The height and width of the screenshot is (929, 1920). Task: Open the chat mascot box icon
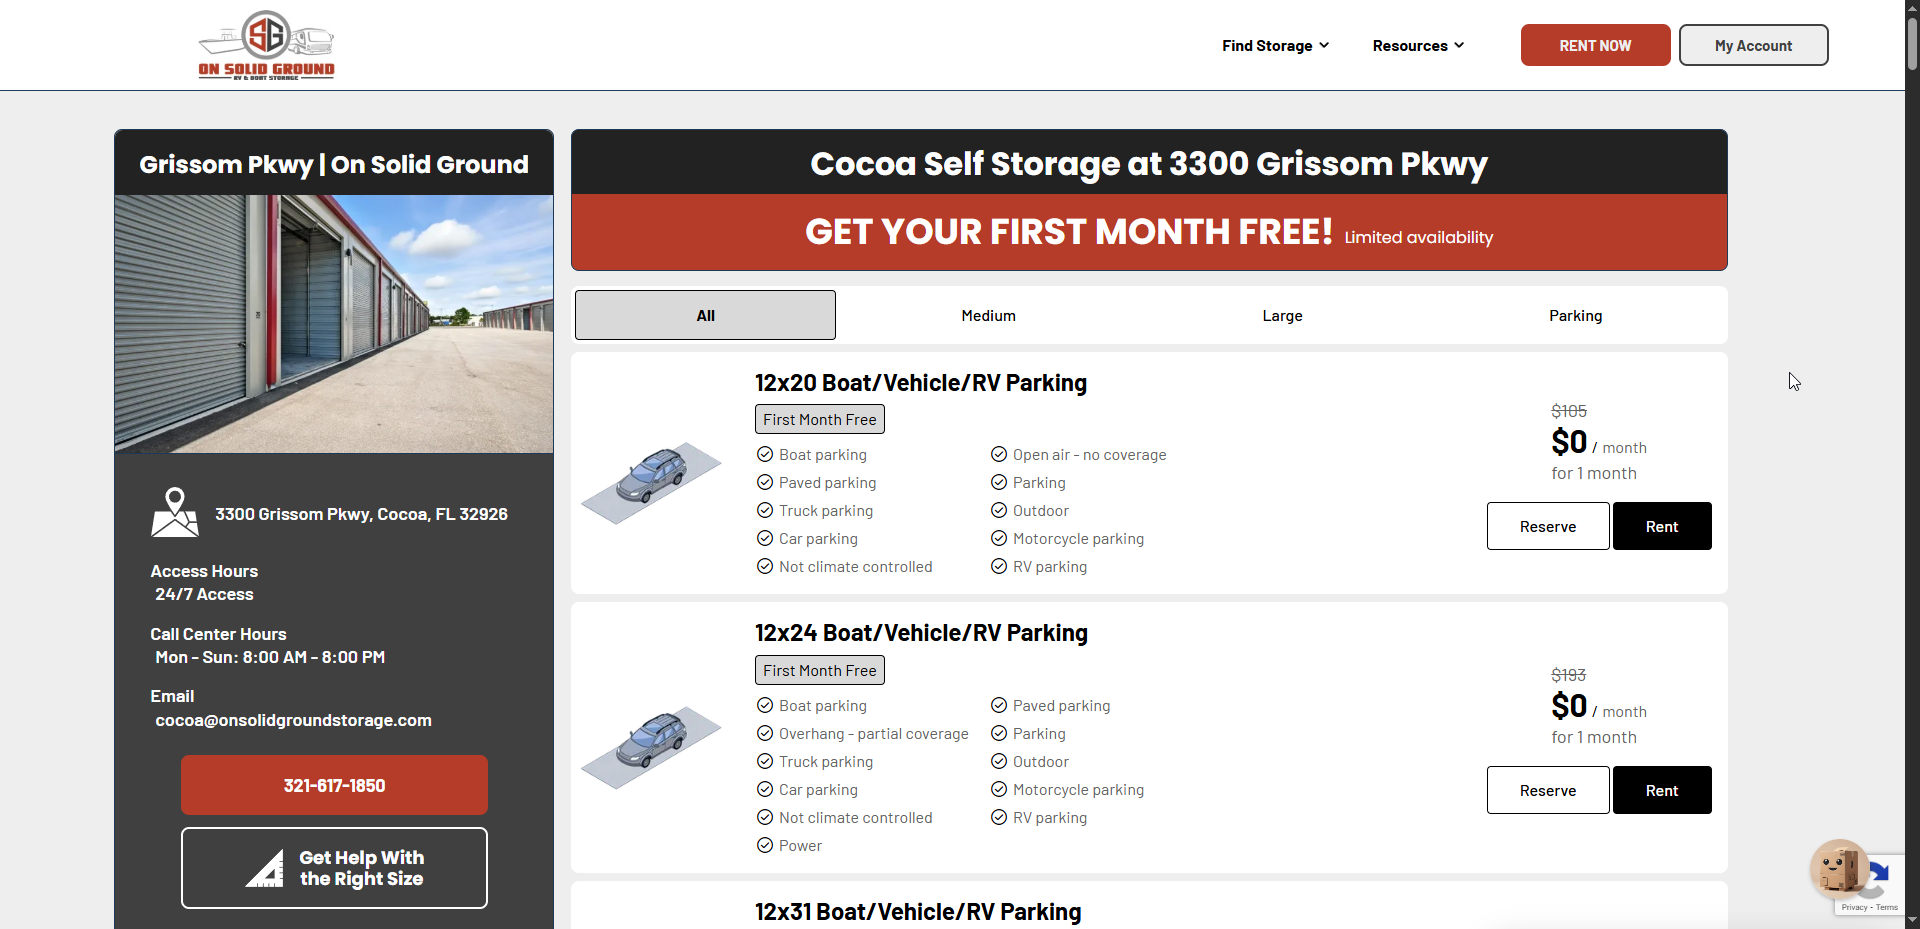point(1838,868)
